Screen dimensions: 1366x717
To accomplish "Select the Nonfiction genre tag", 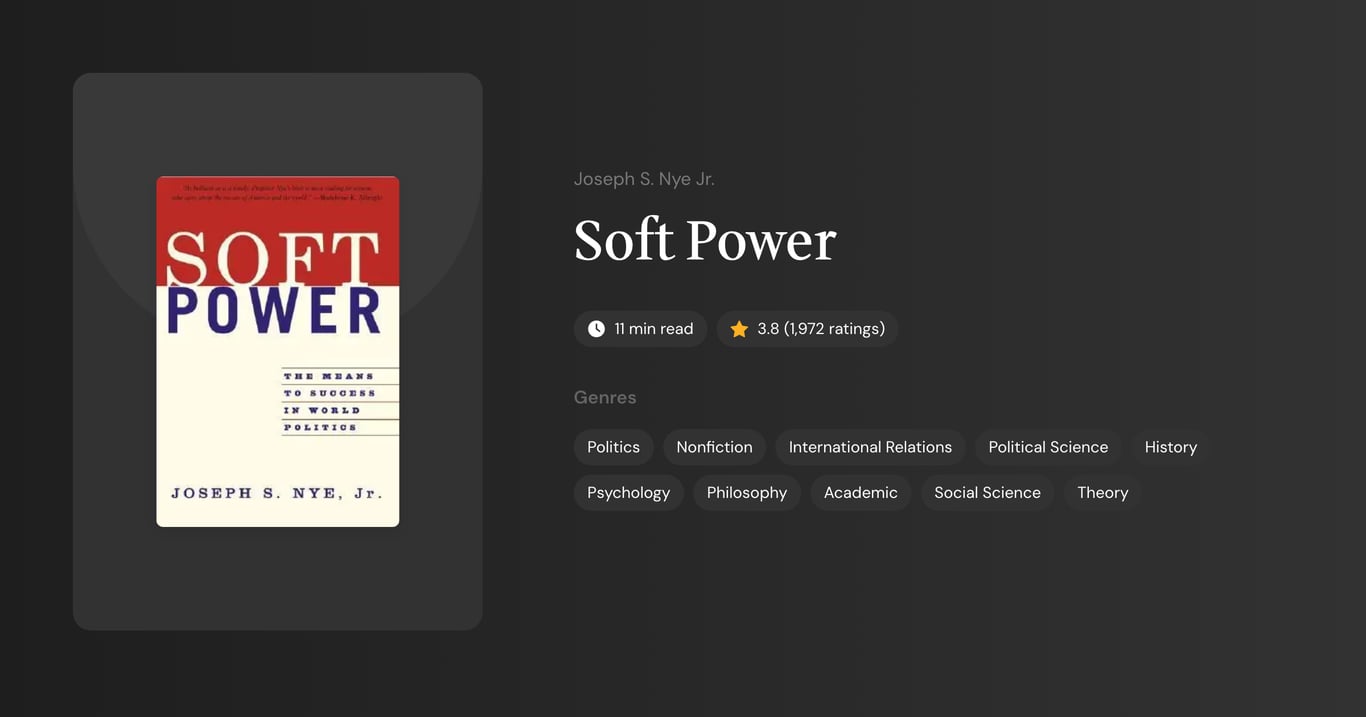I will pos(714,447).
